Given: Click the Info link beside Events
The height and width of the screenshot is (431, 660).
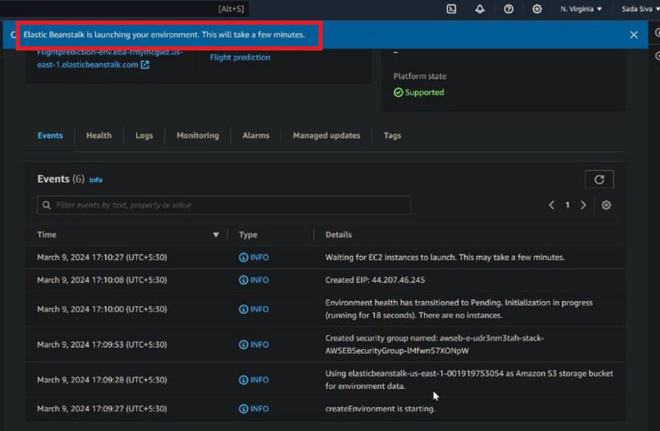Looking at the screenshot, I should [x=96, y=180].
